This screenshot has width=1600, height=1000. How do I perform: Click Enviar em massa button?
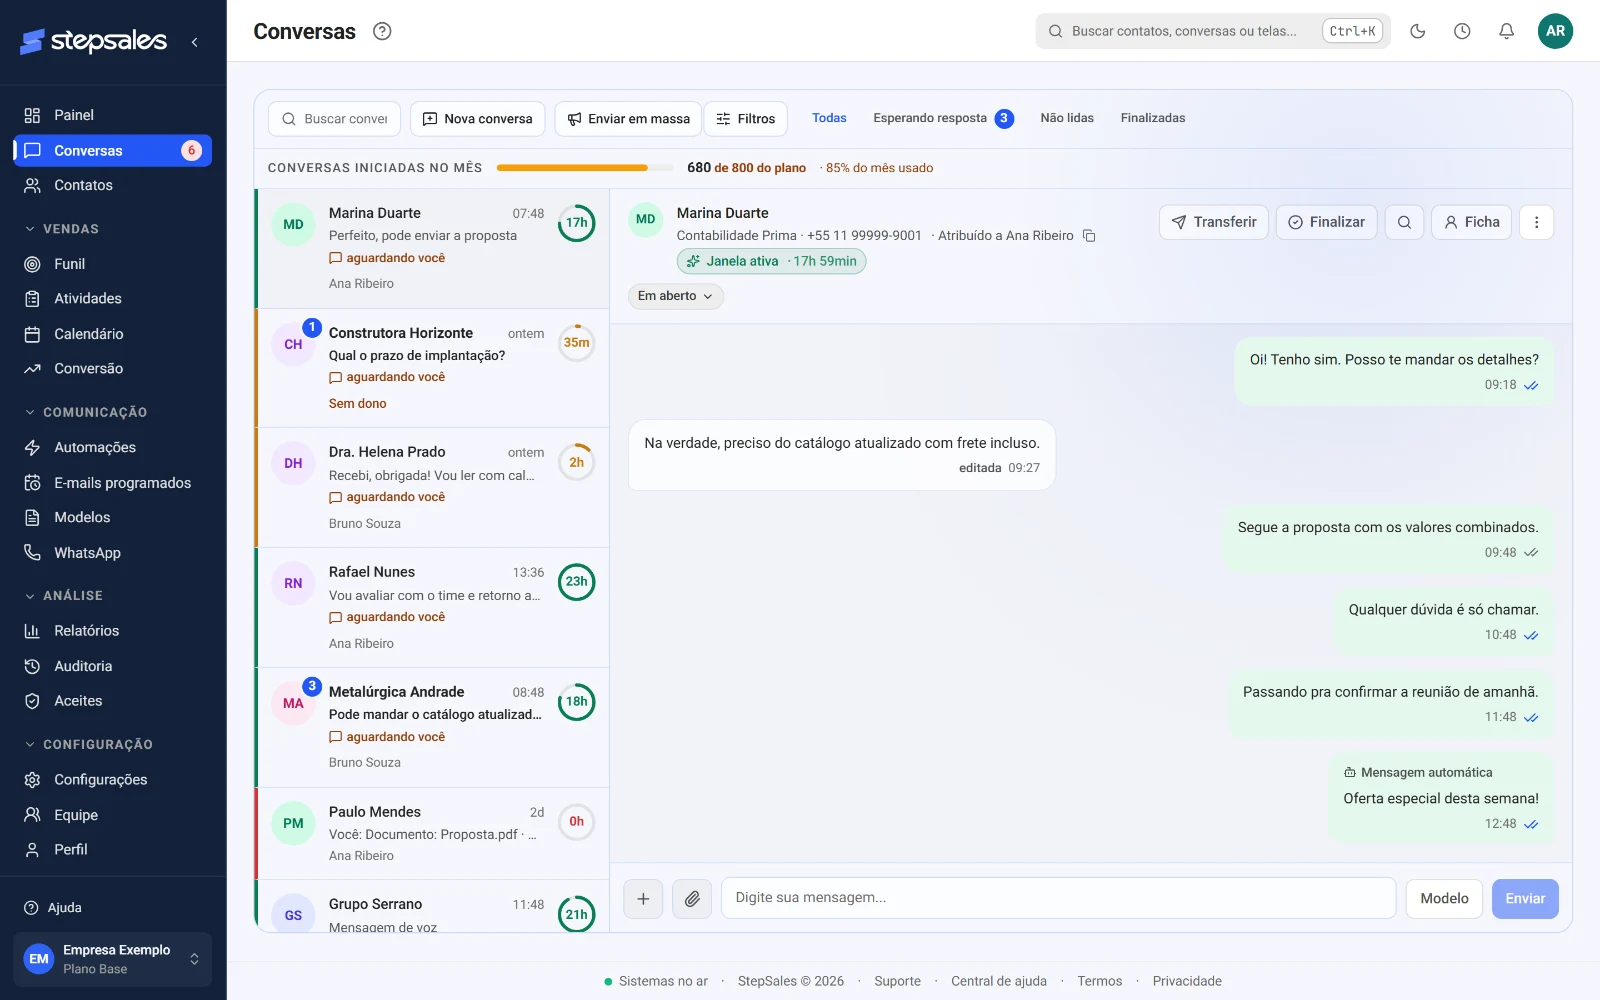628,119
